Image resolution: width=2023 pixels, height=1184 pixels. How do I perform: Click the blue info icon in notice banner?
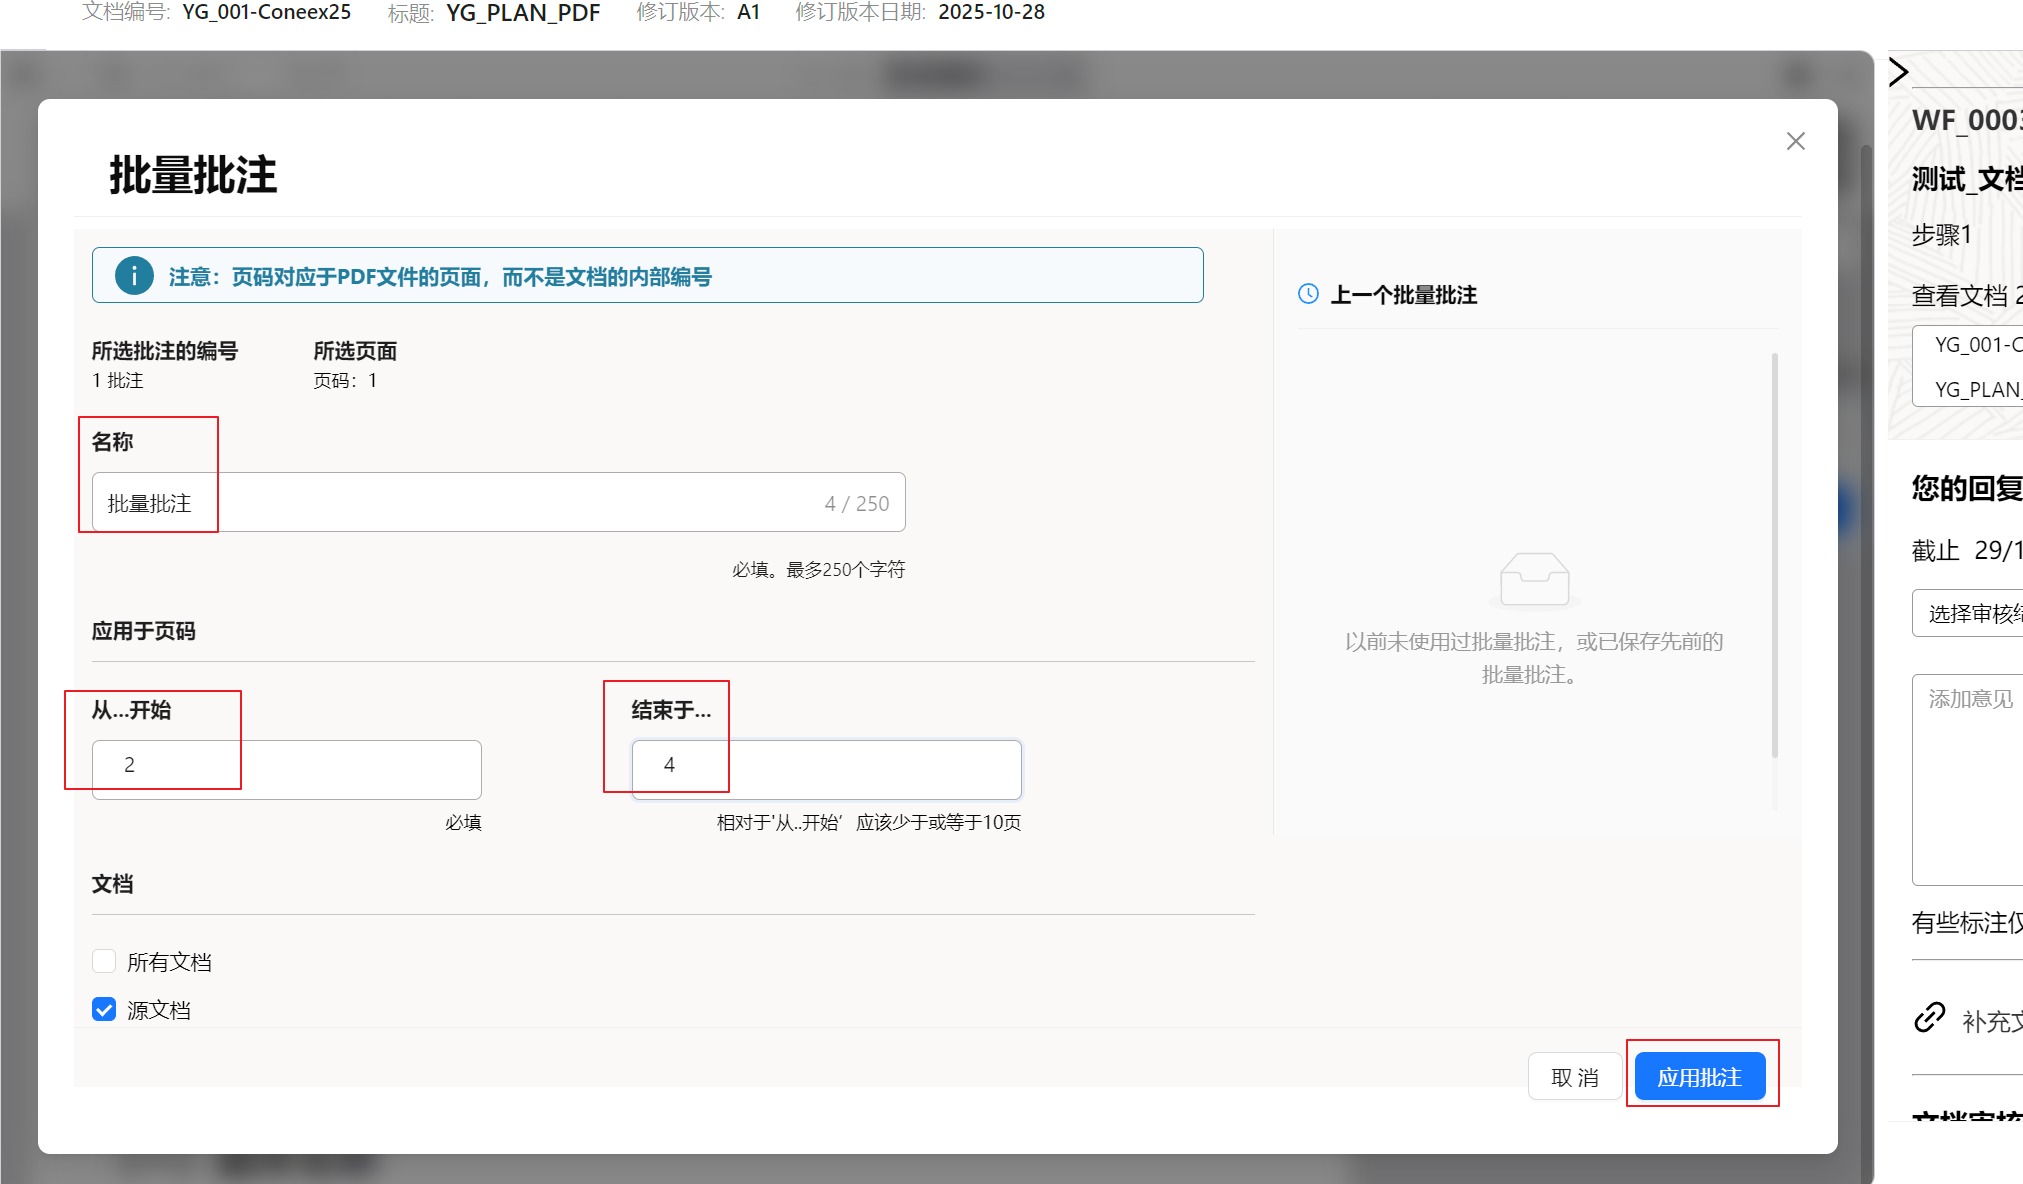(134, 276)
